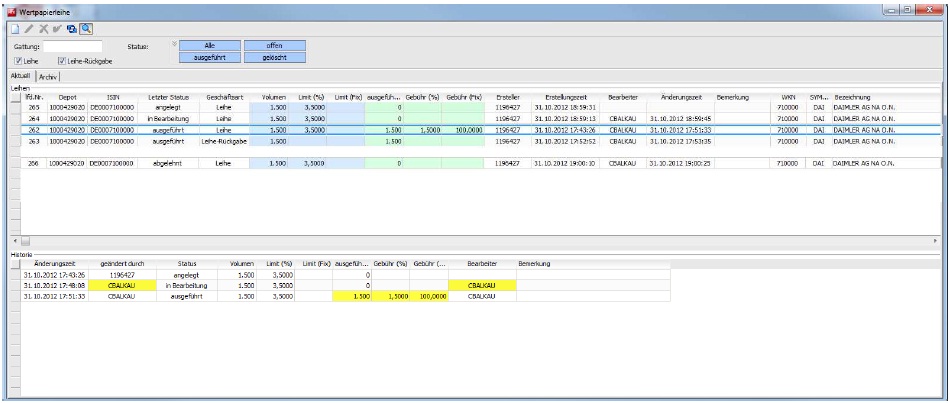Sort by Letzter Status column header

[168, 97]
